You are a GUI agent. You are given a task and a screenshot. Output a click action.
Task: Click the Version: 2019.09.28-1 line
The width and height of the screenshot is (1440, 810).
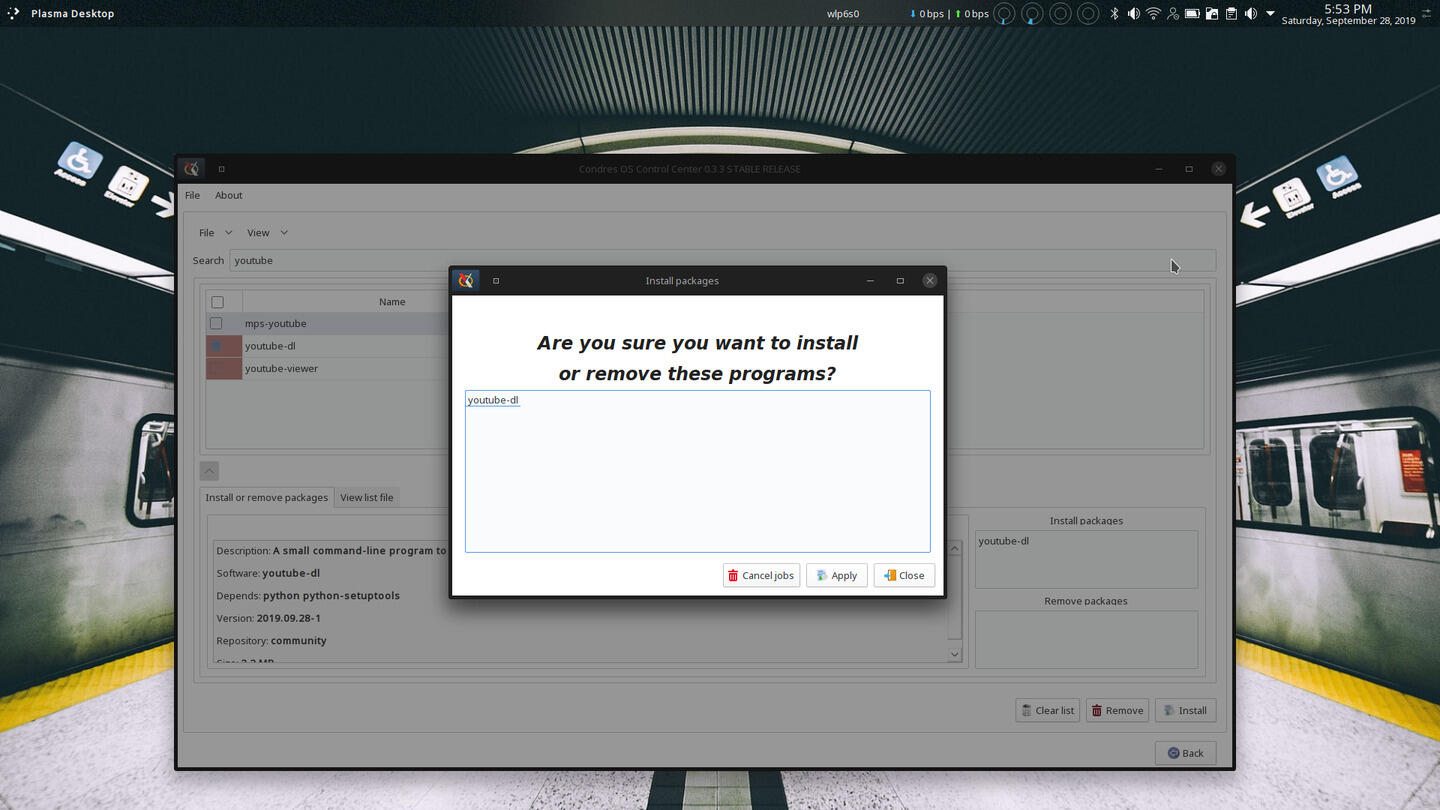point(268,618)
